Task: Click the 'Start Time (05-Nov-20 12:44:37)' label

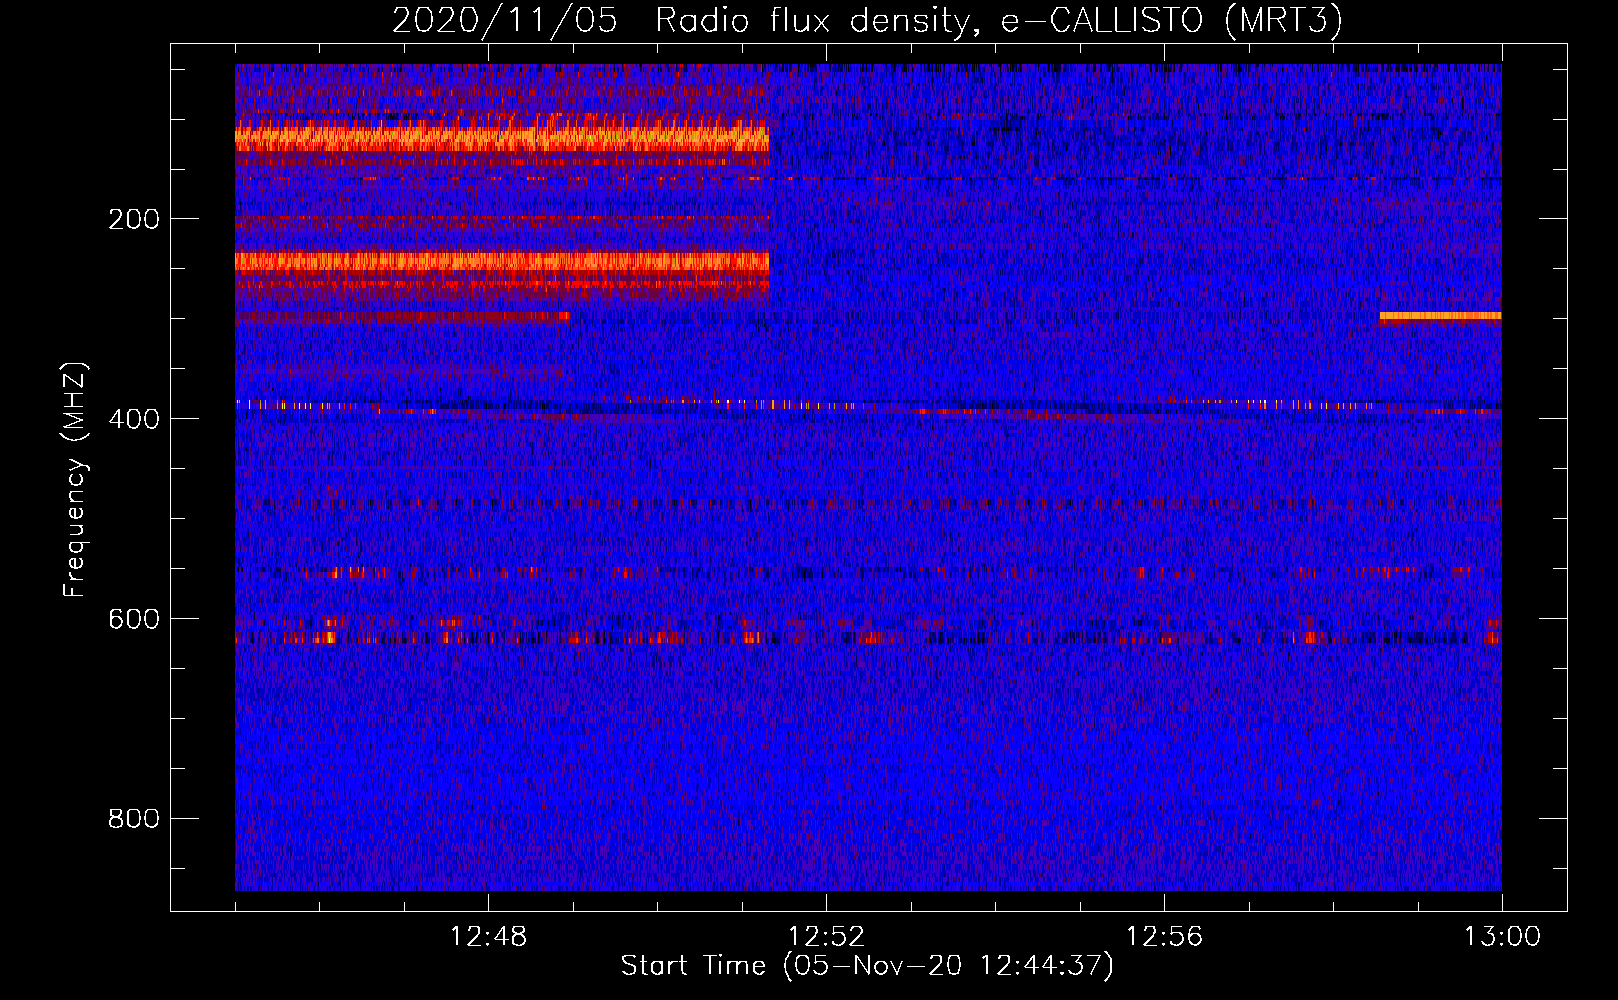Action: (x=867, y=966)
